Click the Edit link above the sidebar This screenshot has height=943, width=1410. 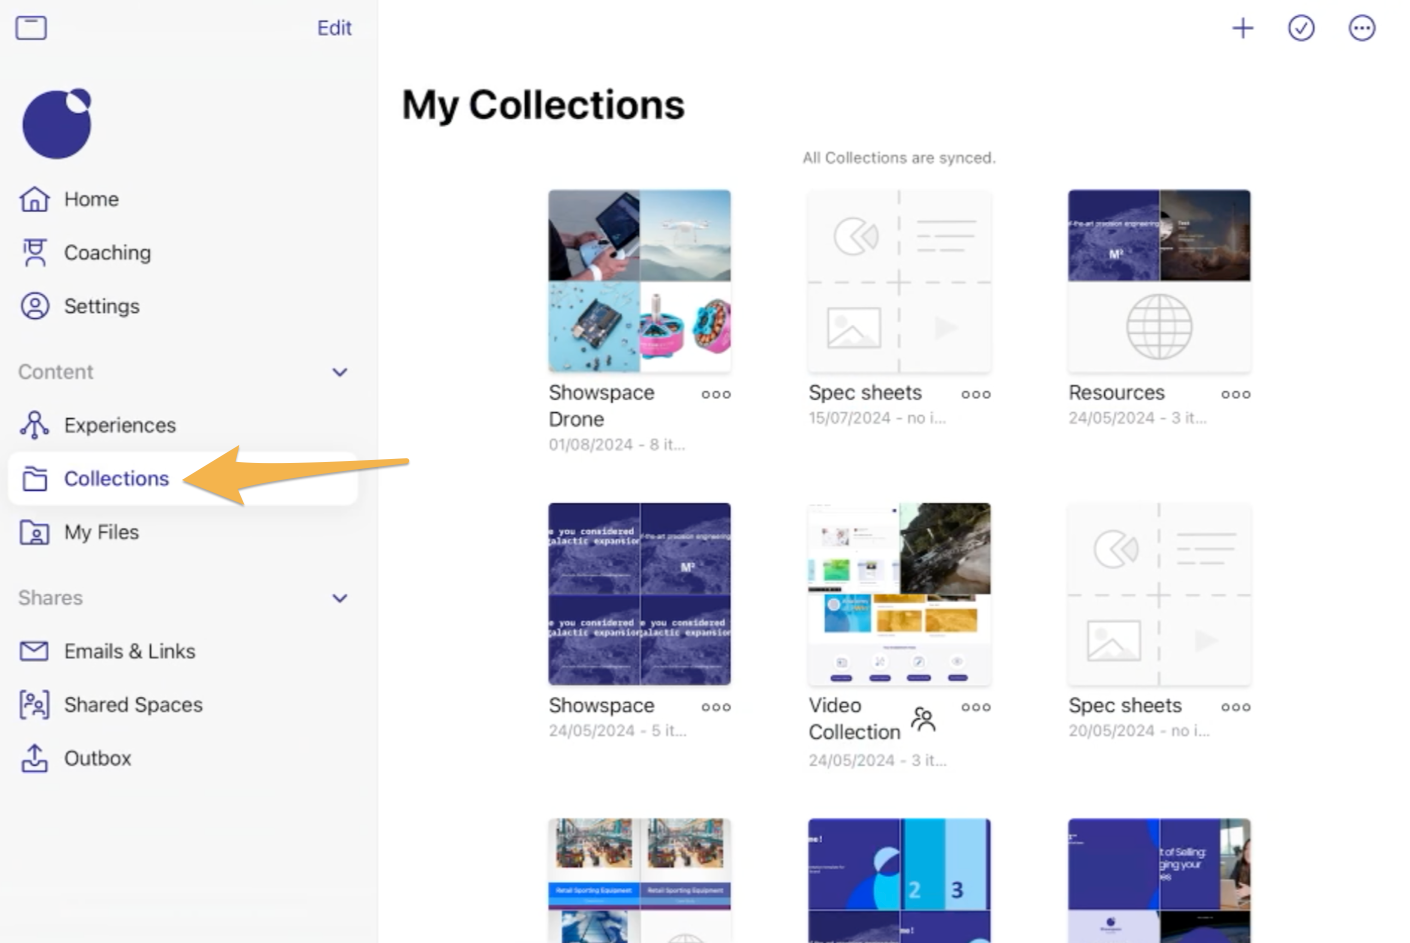click(334, 27)
